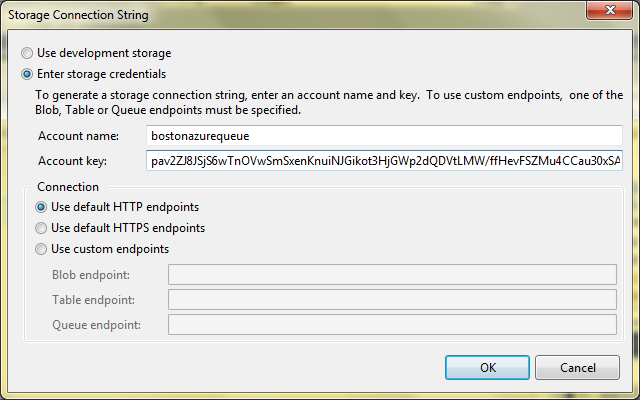Enable the Use custom endpoints option
This screenshot has height=400, width=640.
tap(41, 249)
